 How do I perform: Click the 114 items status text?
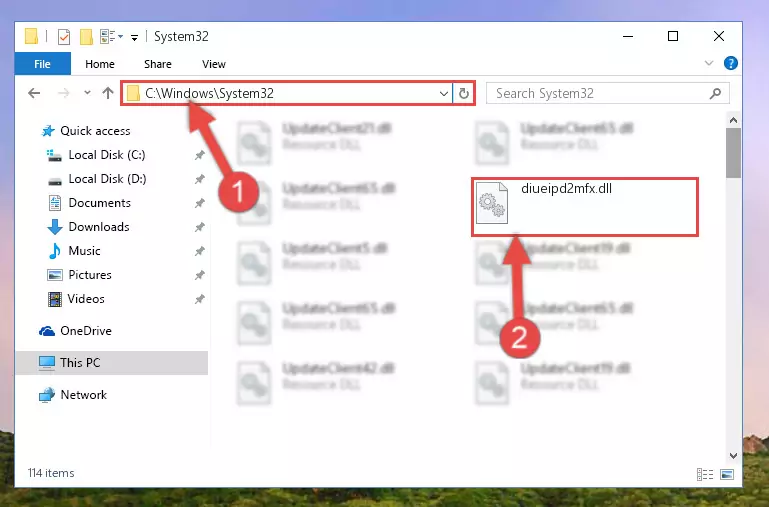tap(51, 473)
